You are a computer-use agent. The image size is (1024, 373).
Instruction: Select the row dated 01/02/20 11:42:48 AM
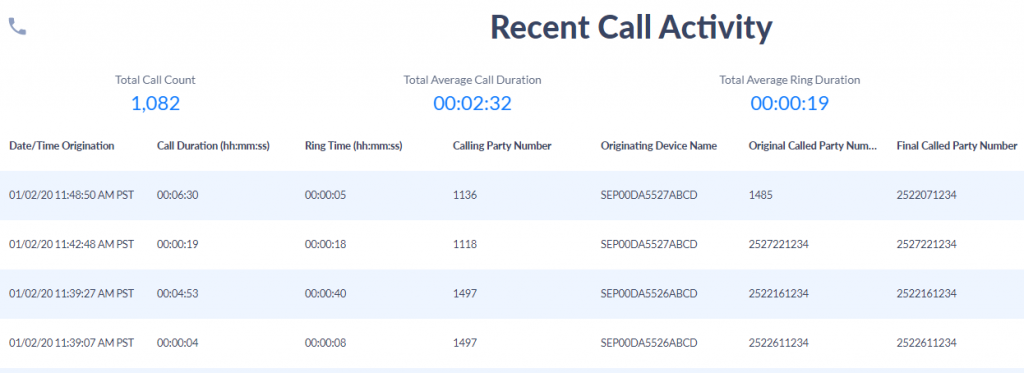(x=512, y=244)
